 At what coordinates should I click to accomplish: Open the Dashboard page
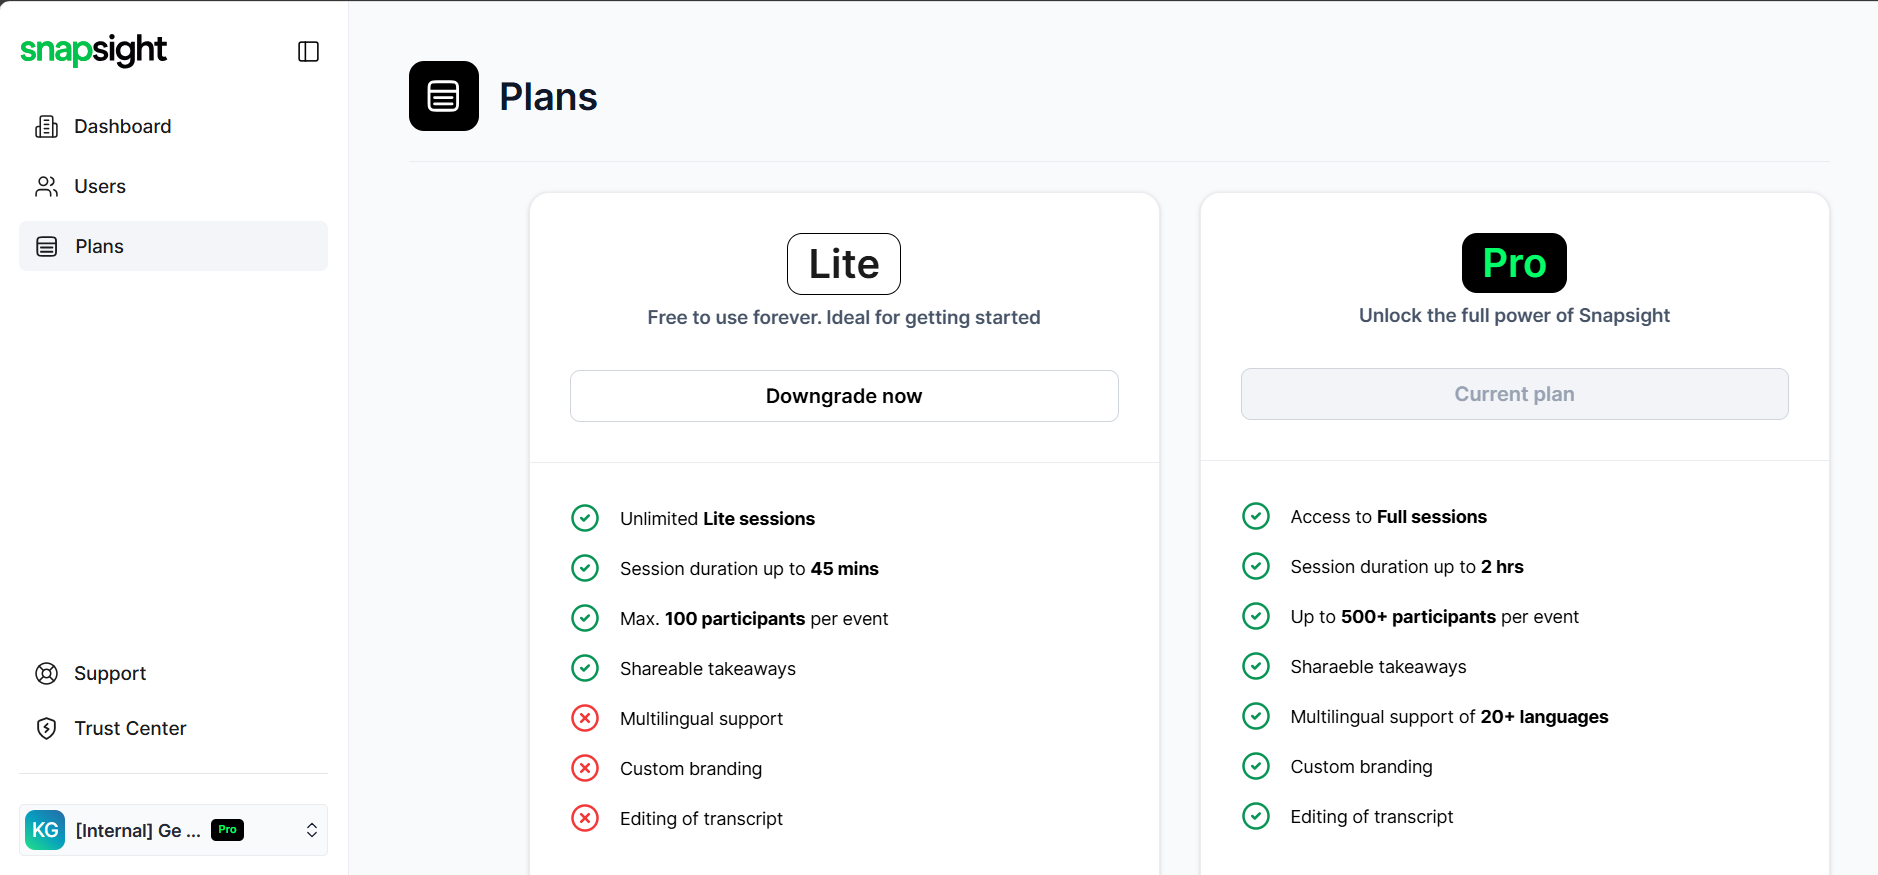coord(122,127)
